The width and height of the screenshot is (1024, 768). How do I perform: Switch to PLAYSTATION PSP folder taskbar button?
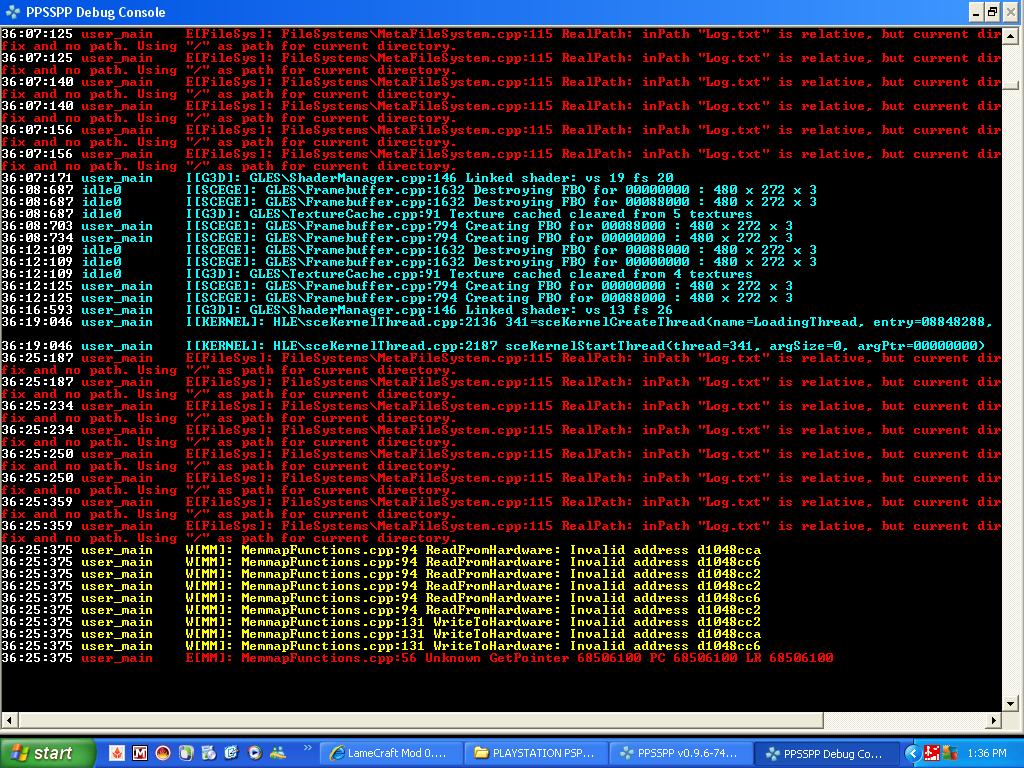[539, 753]
